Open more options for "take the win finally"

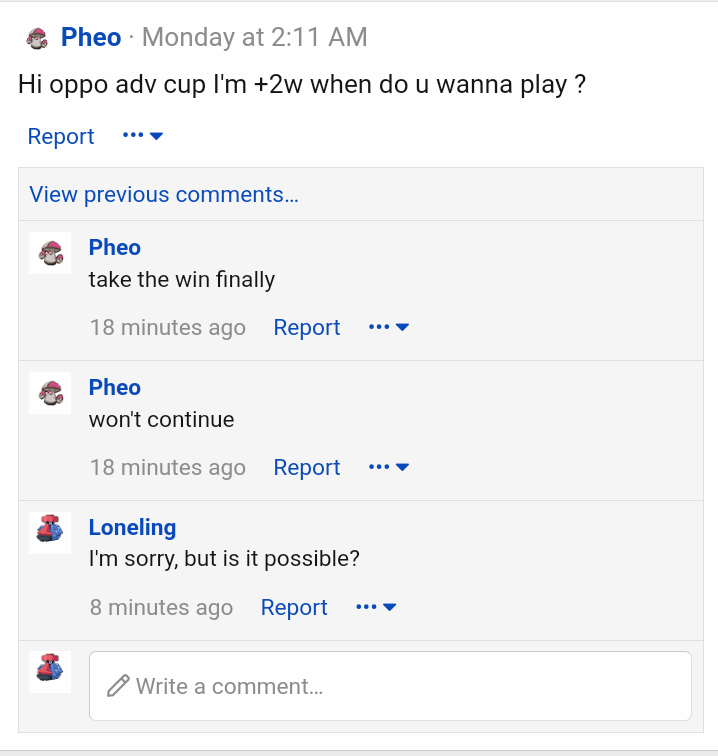389,327
